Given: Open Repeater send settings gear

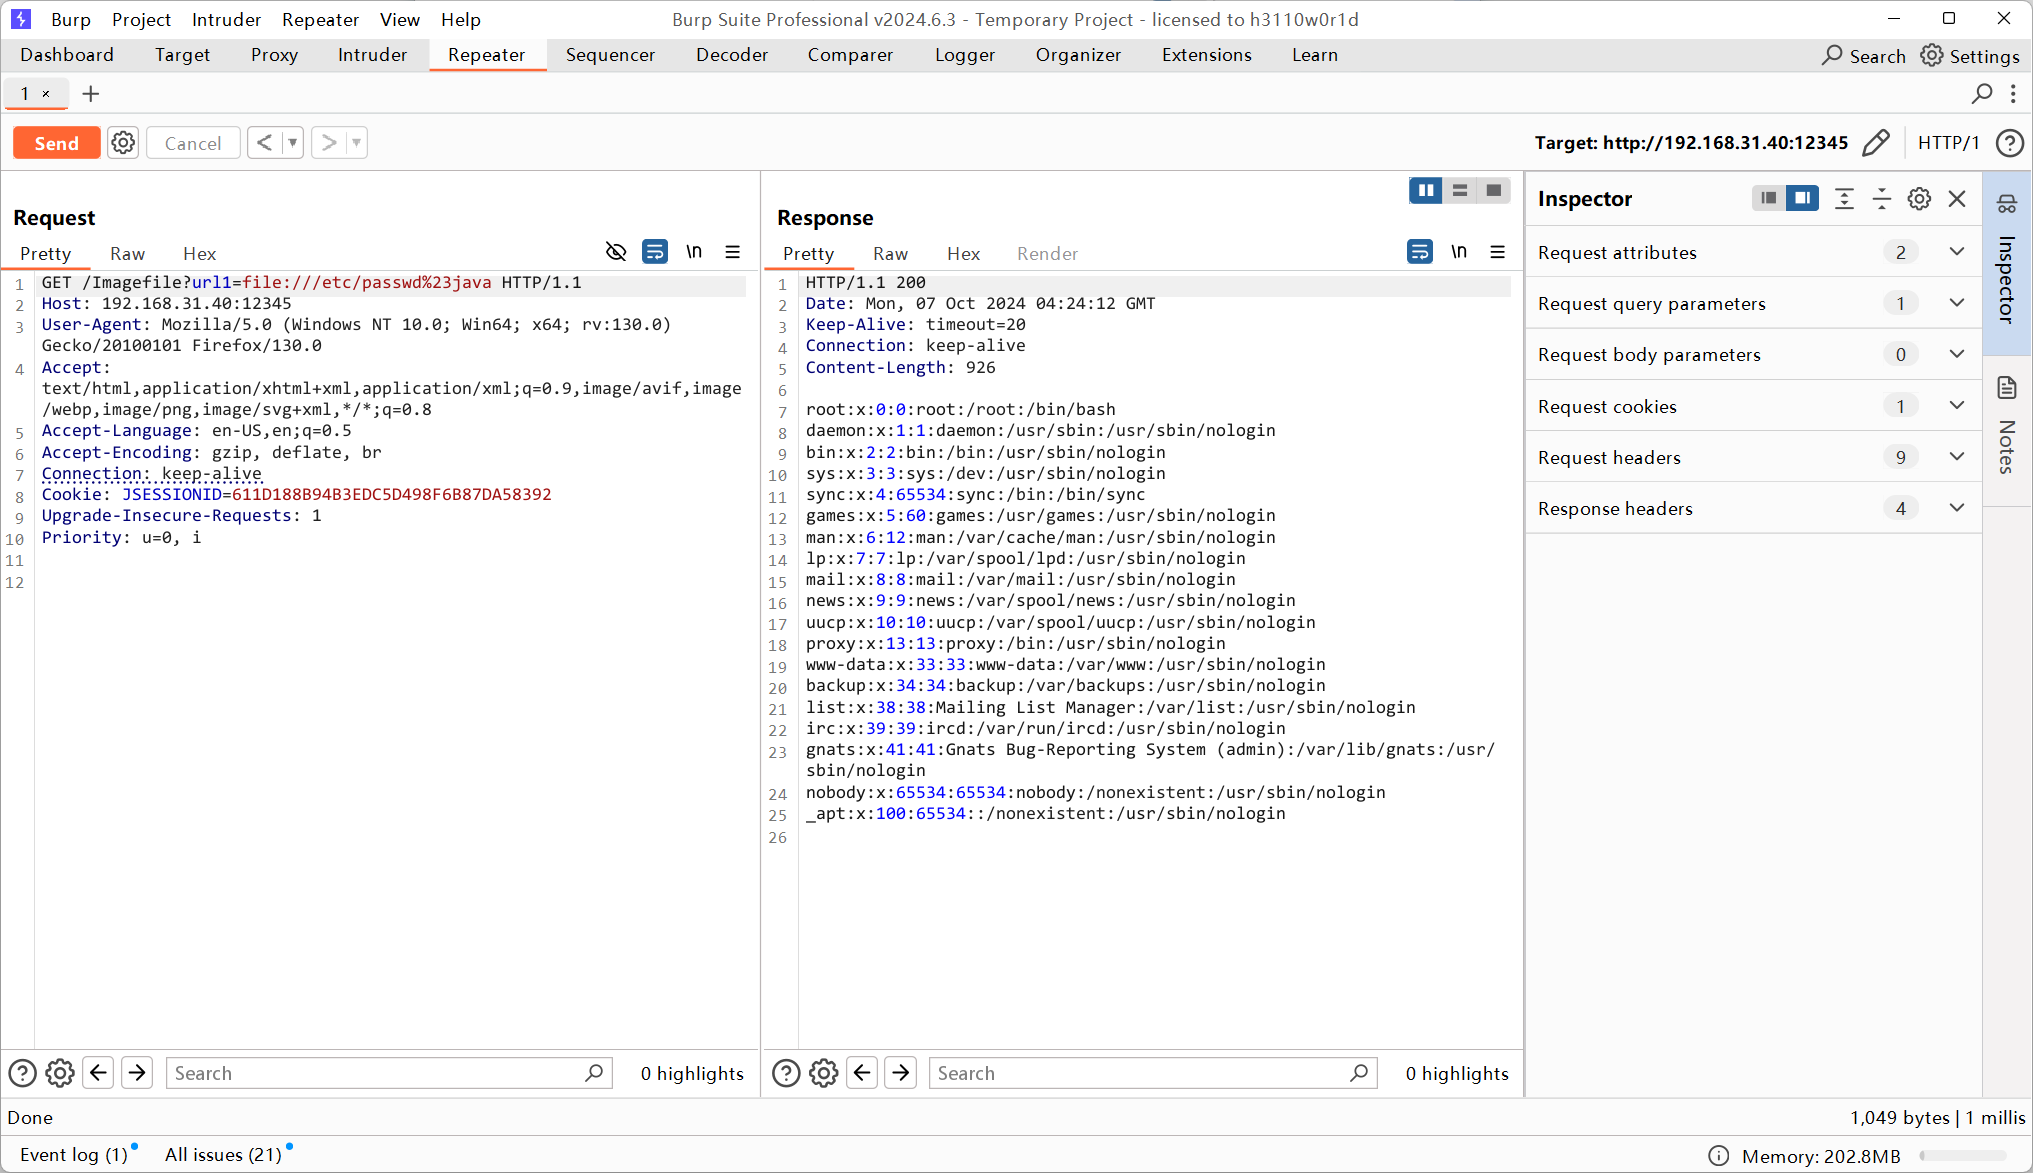Looking at the screenshot, I should coord(123,143).
